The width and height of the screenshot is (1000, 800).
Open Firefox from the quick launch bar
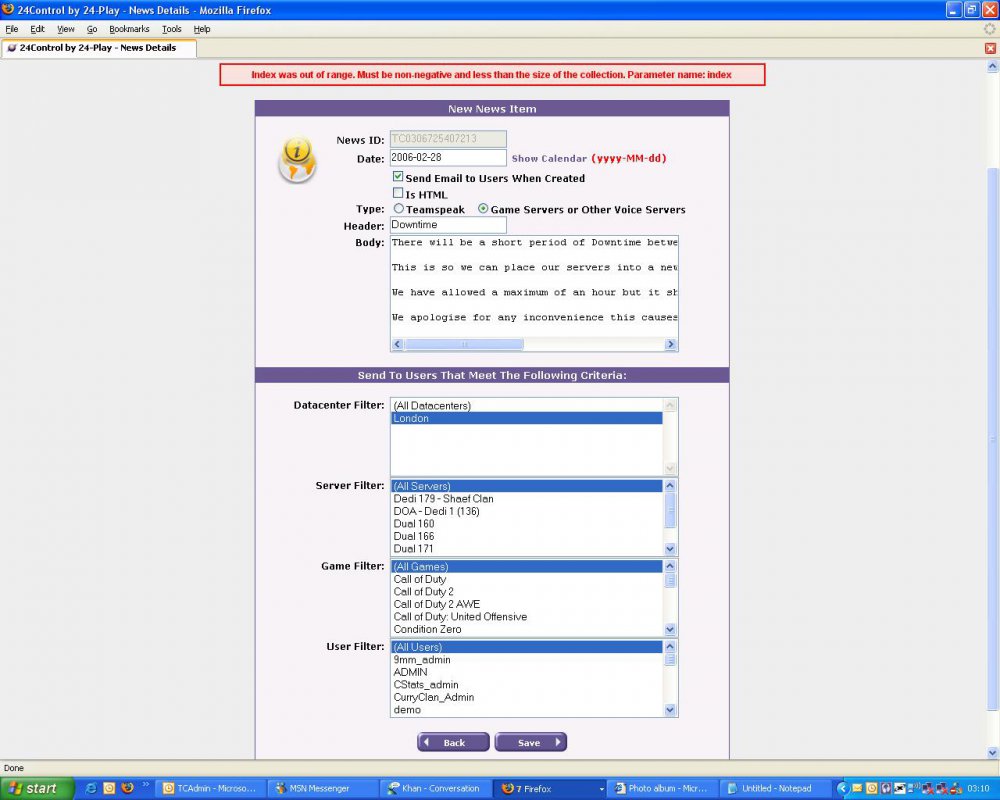127,788
